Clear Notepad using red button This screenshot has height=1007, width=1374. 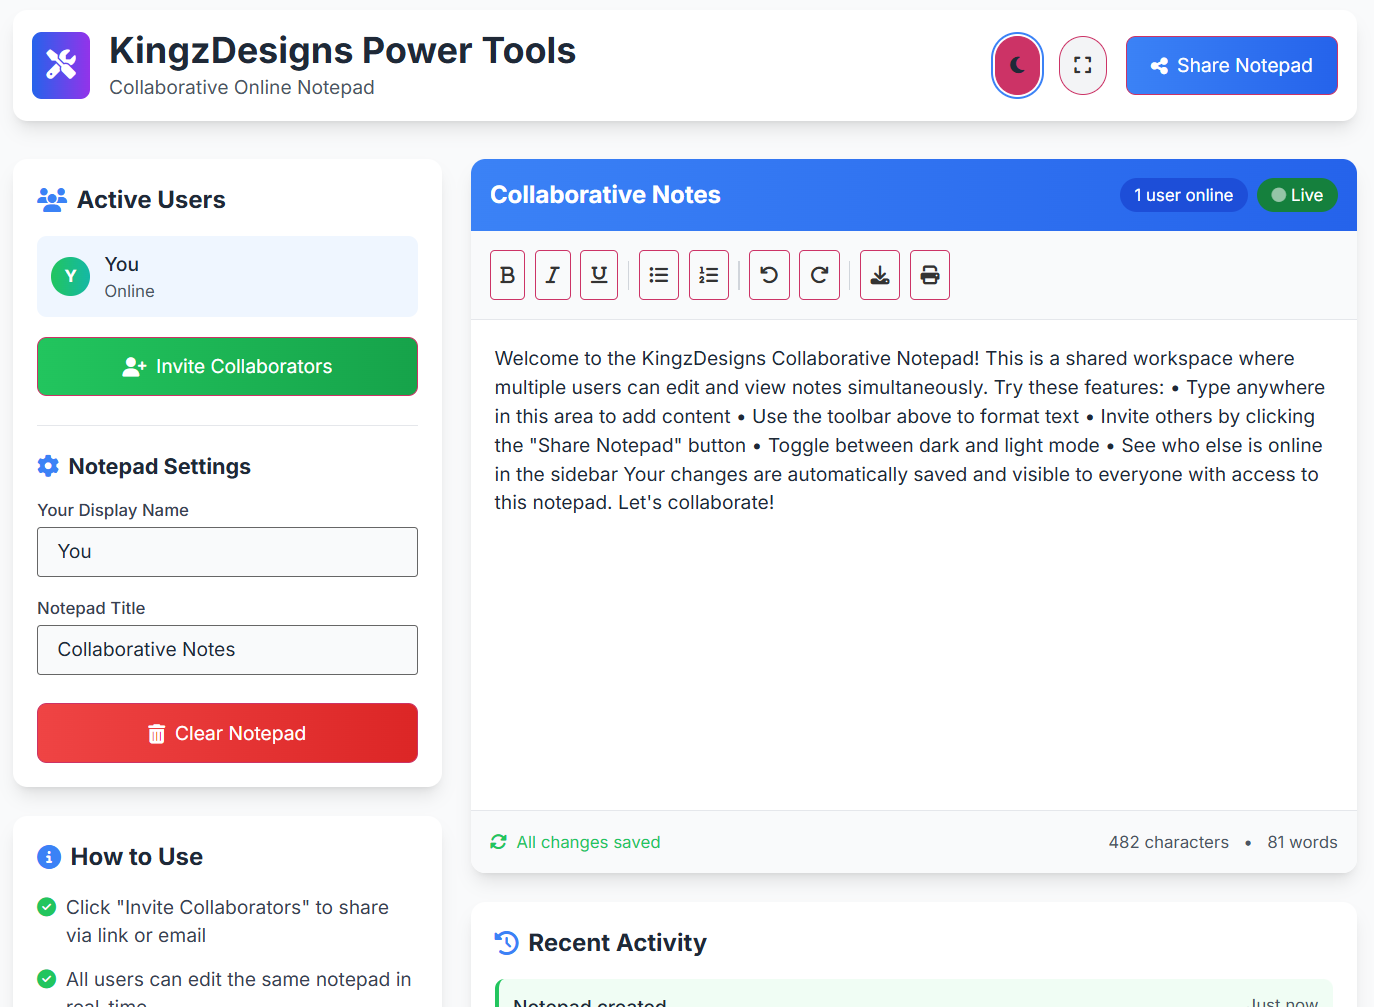[x=227, y=733]
